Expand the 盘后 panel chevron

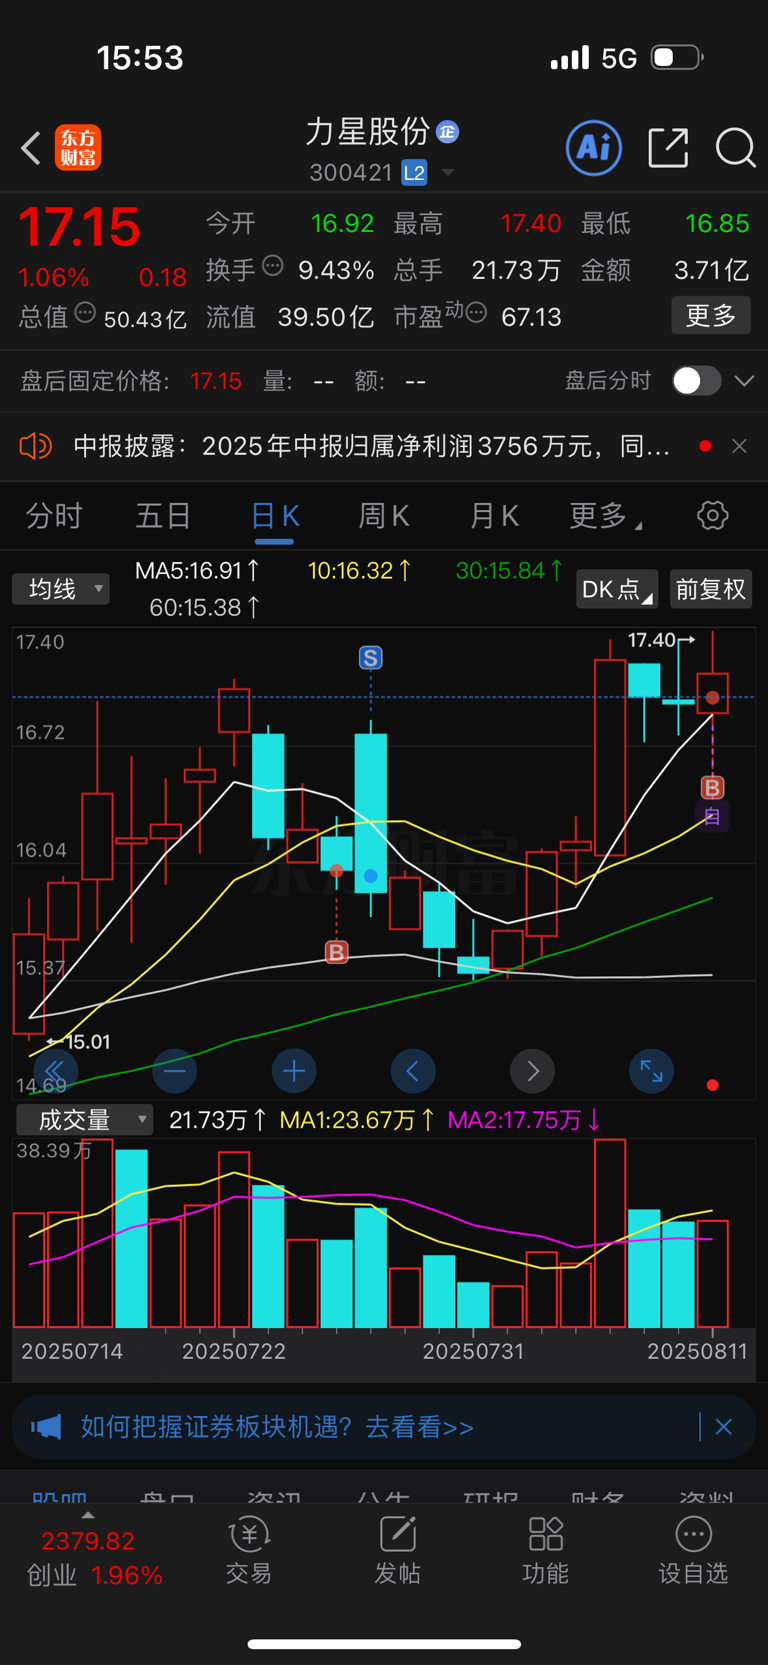tap(744, 381)
